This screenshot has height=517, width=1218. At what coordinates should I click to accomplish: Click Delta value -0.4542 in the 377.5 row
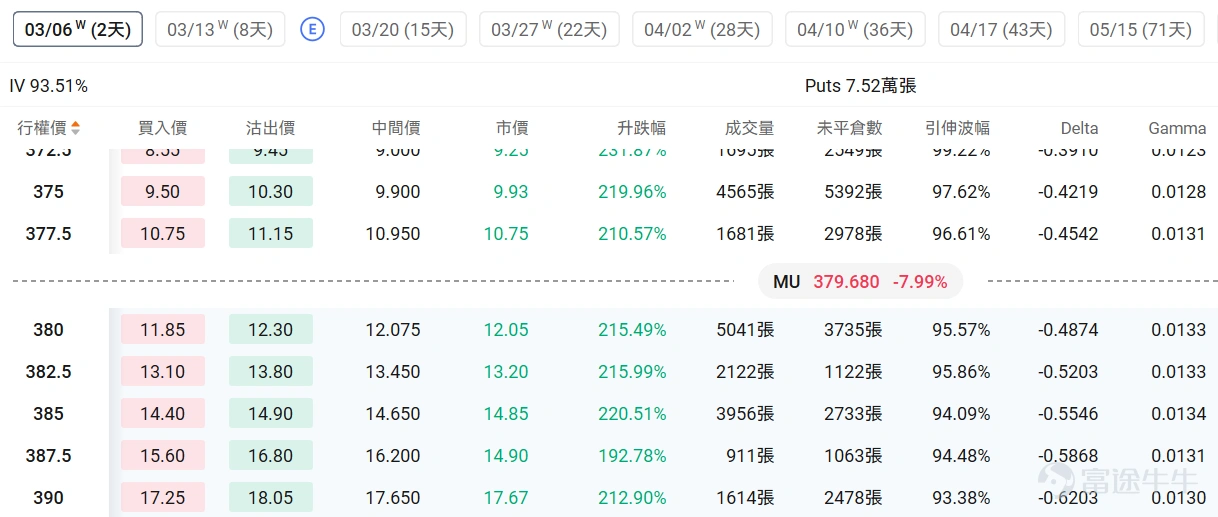tap(1068, 234)
